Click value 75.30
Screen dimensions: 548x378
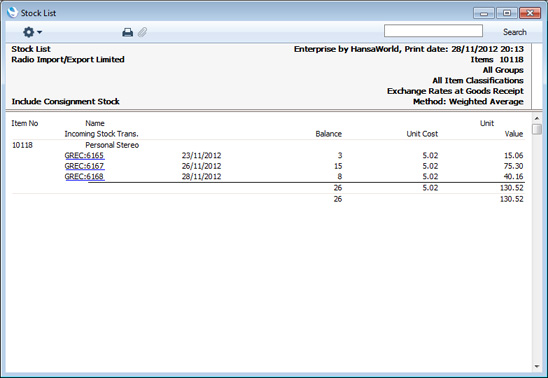(x=513, y=166)
